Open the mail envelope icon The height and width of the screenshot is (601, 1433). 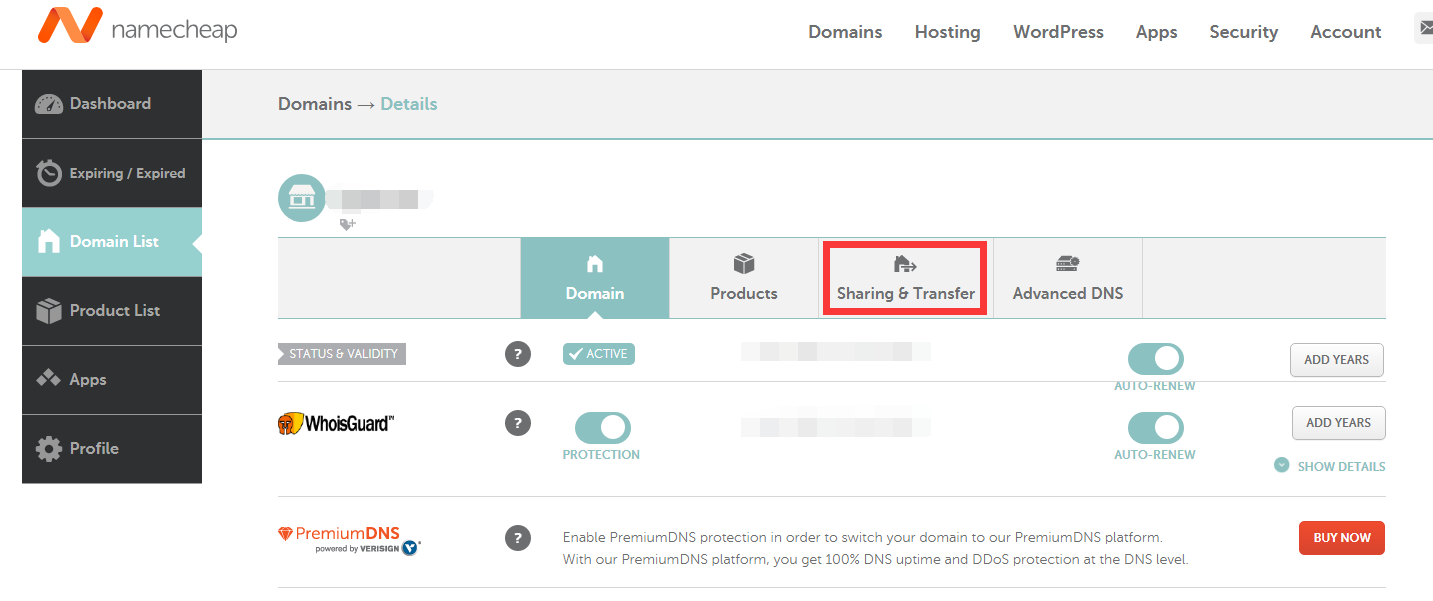coord(1424,29)
